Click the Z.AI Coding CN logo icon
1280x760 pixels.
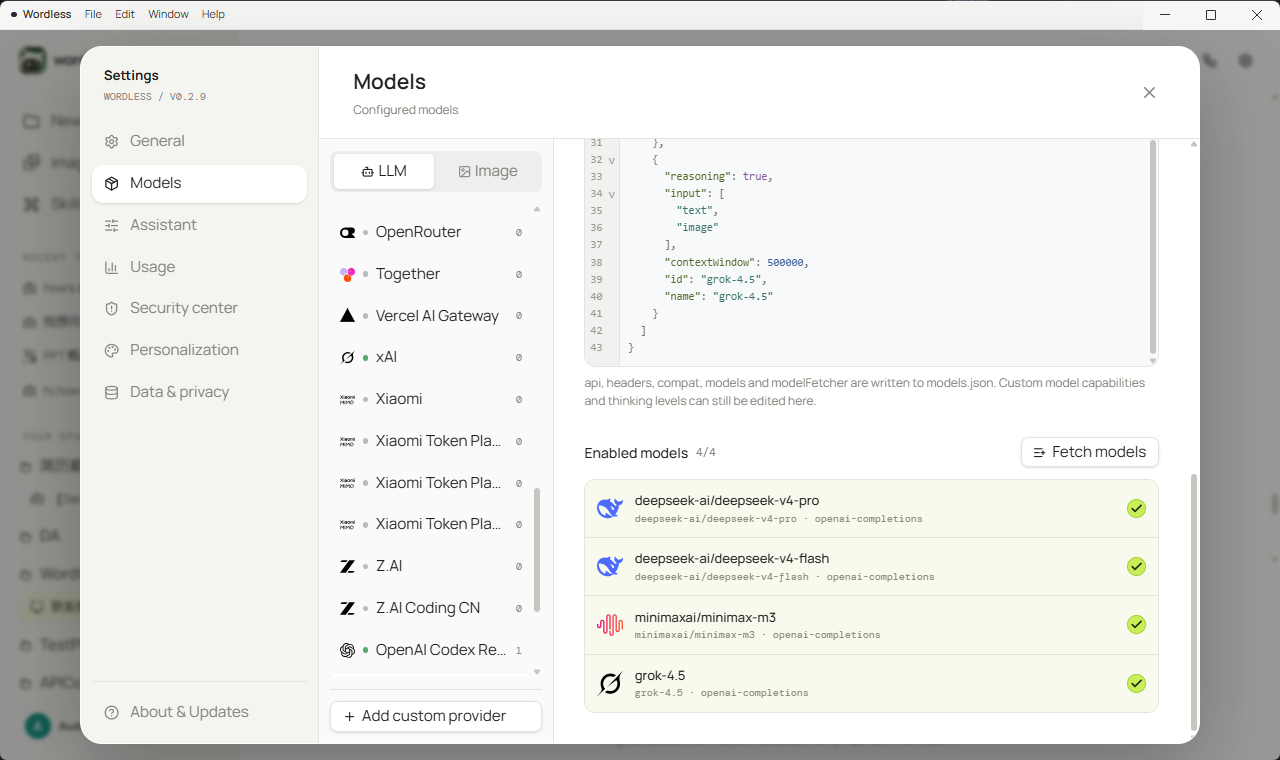(x=347, y=608)
